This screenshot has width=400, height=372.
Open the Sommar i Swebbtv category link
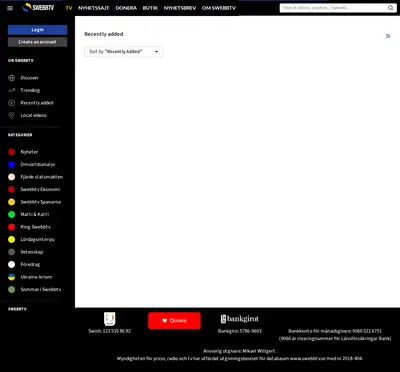(x=41, y=289)
